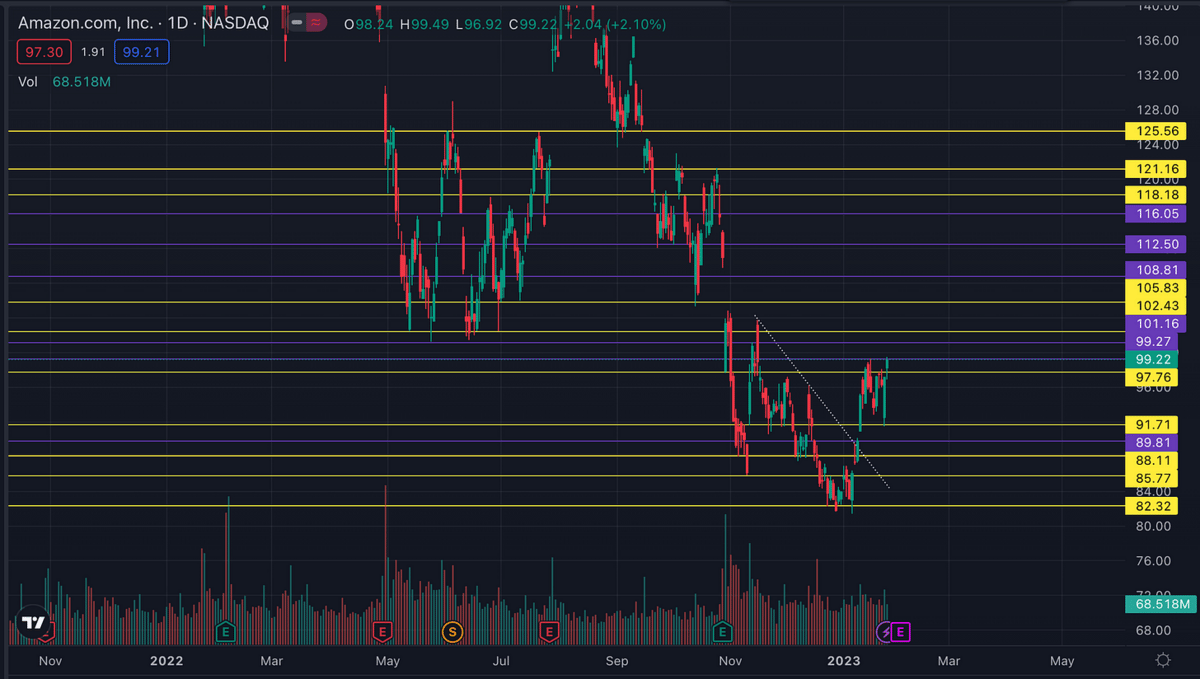Toggle the dash pill indicator beside NASDAQ
Viewport: 1200px width, 679px height.
coord(296,21)
